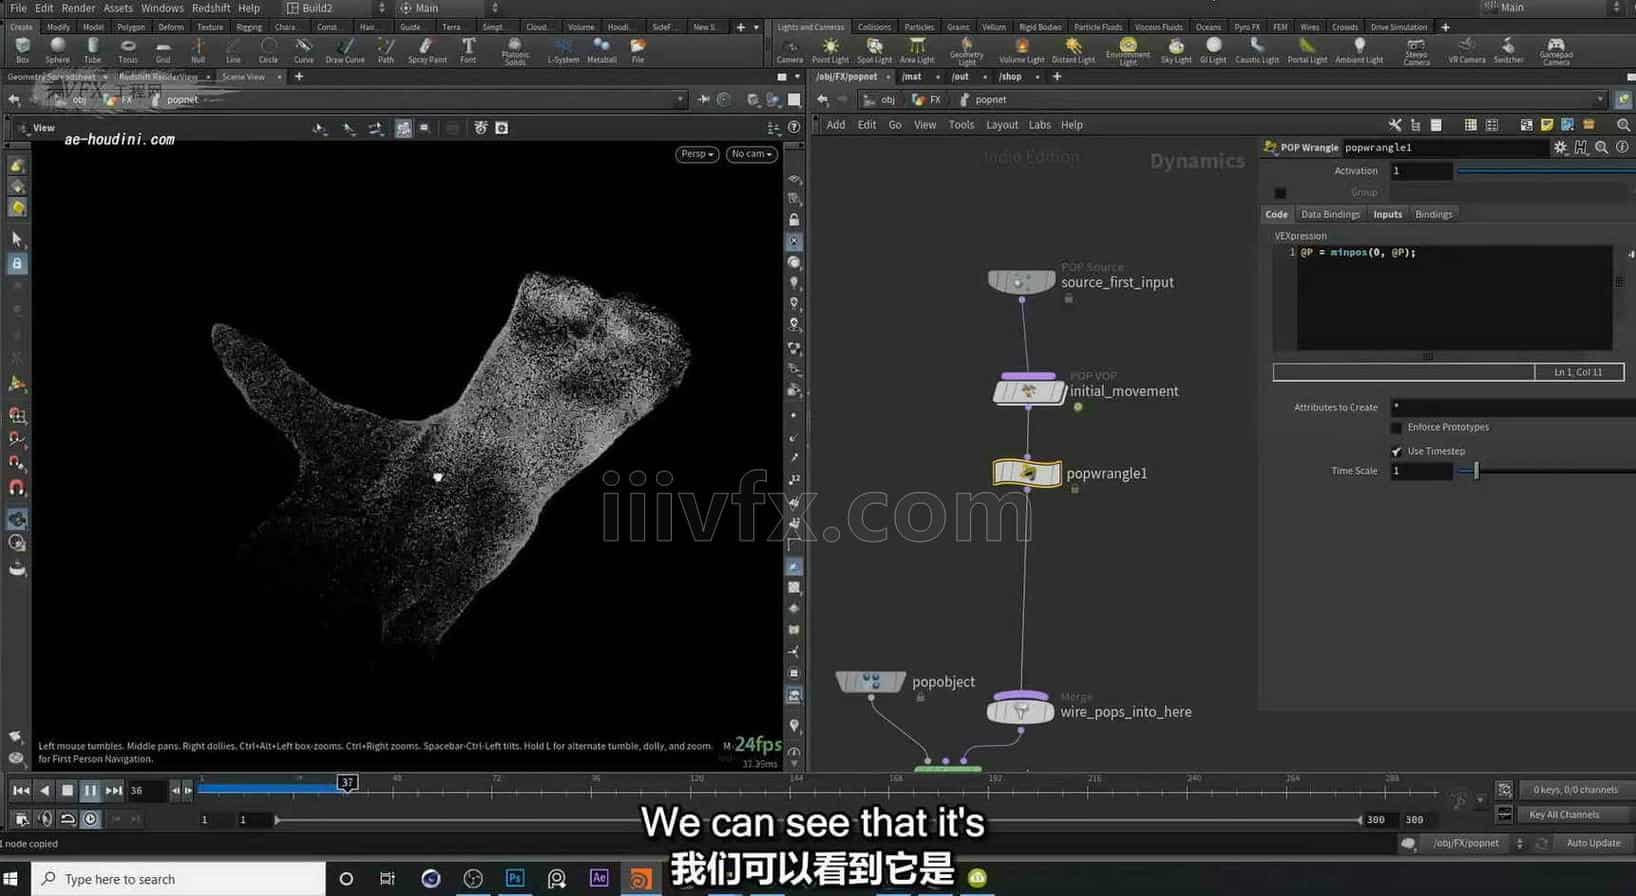The height and width of the screenshot is (896, 1636).
Task: Expand the shelf tab options arrow
Action: point(756,27)
